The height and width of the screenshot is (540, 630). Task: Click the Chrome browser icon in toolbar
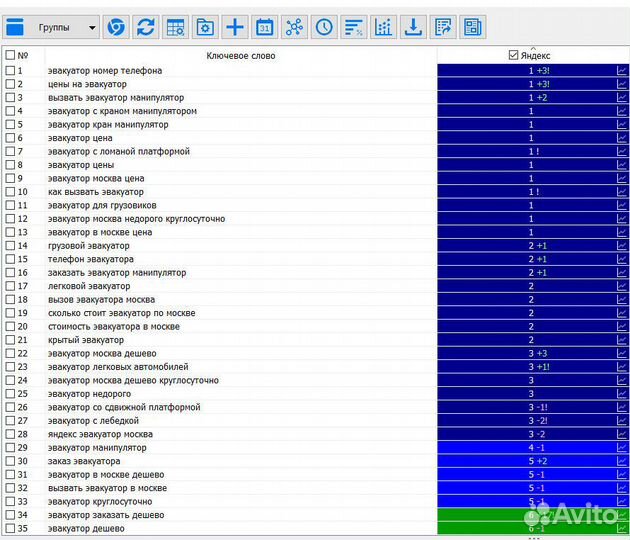click(116, 27)
